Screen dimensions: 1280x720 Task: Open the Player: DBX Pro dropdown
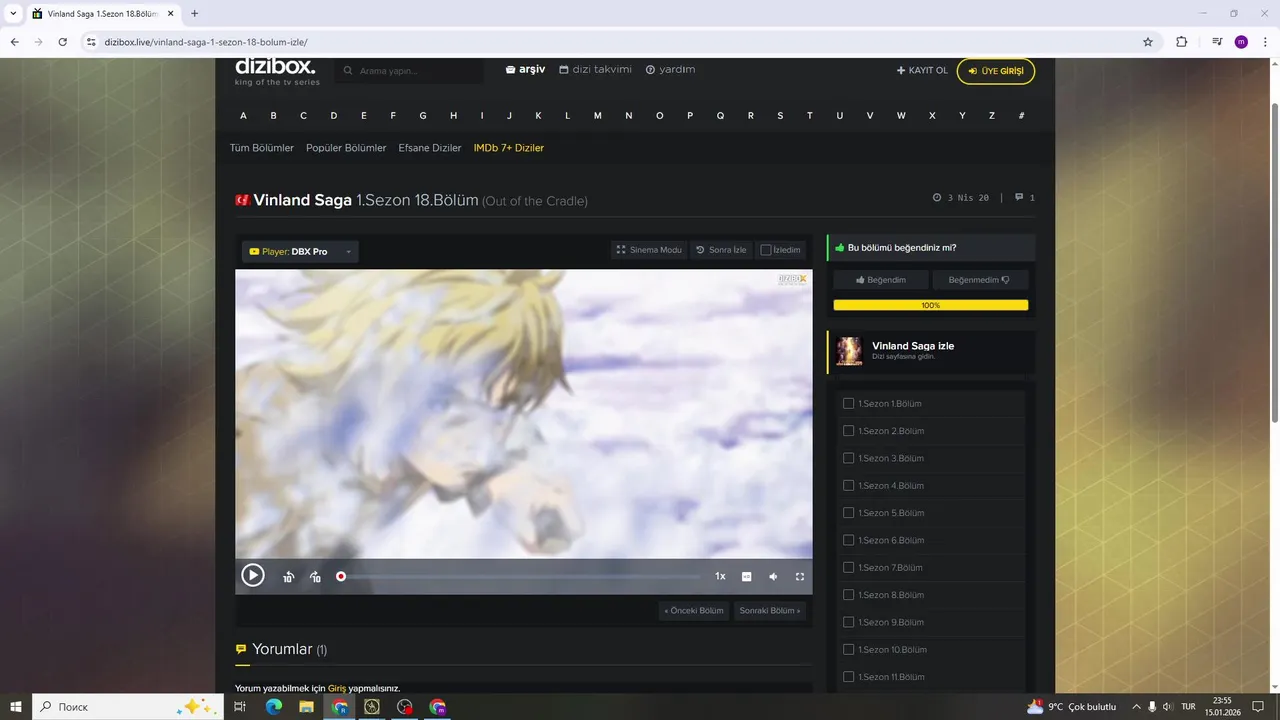300,251
